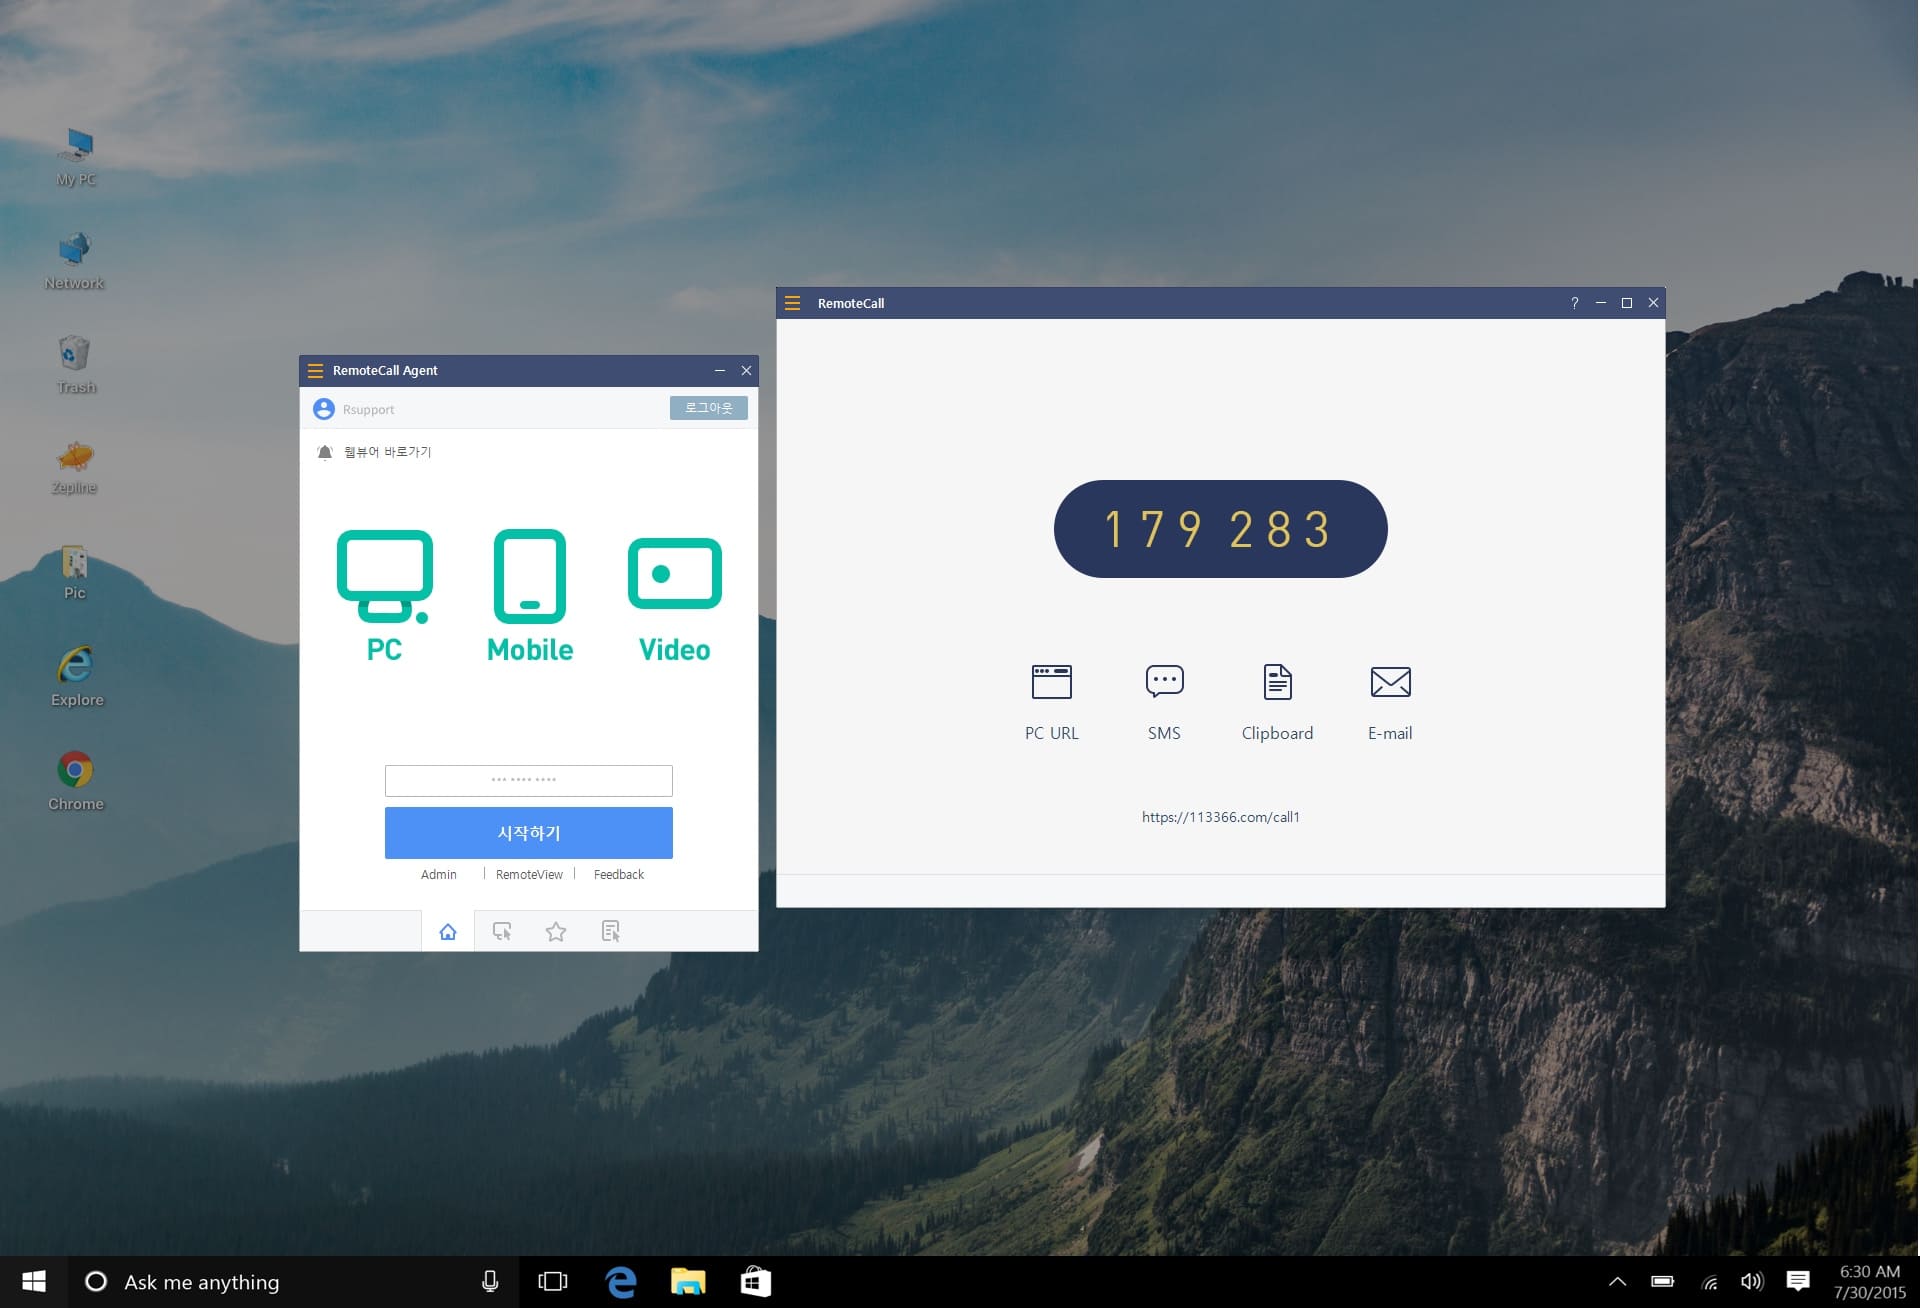Image resolution: width=1920 pixels, height=1308 pixels.
Task: Open the remote session tab icon
Action: [x=502, y=932]
